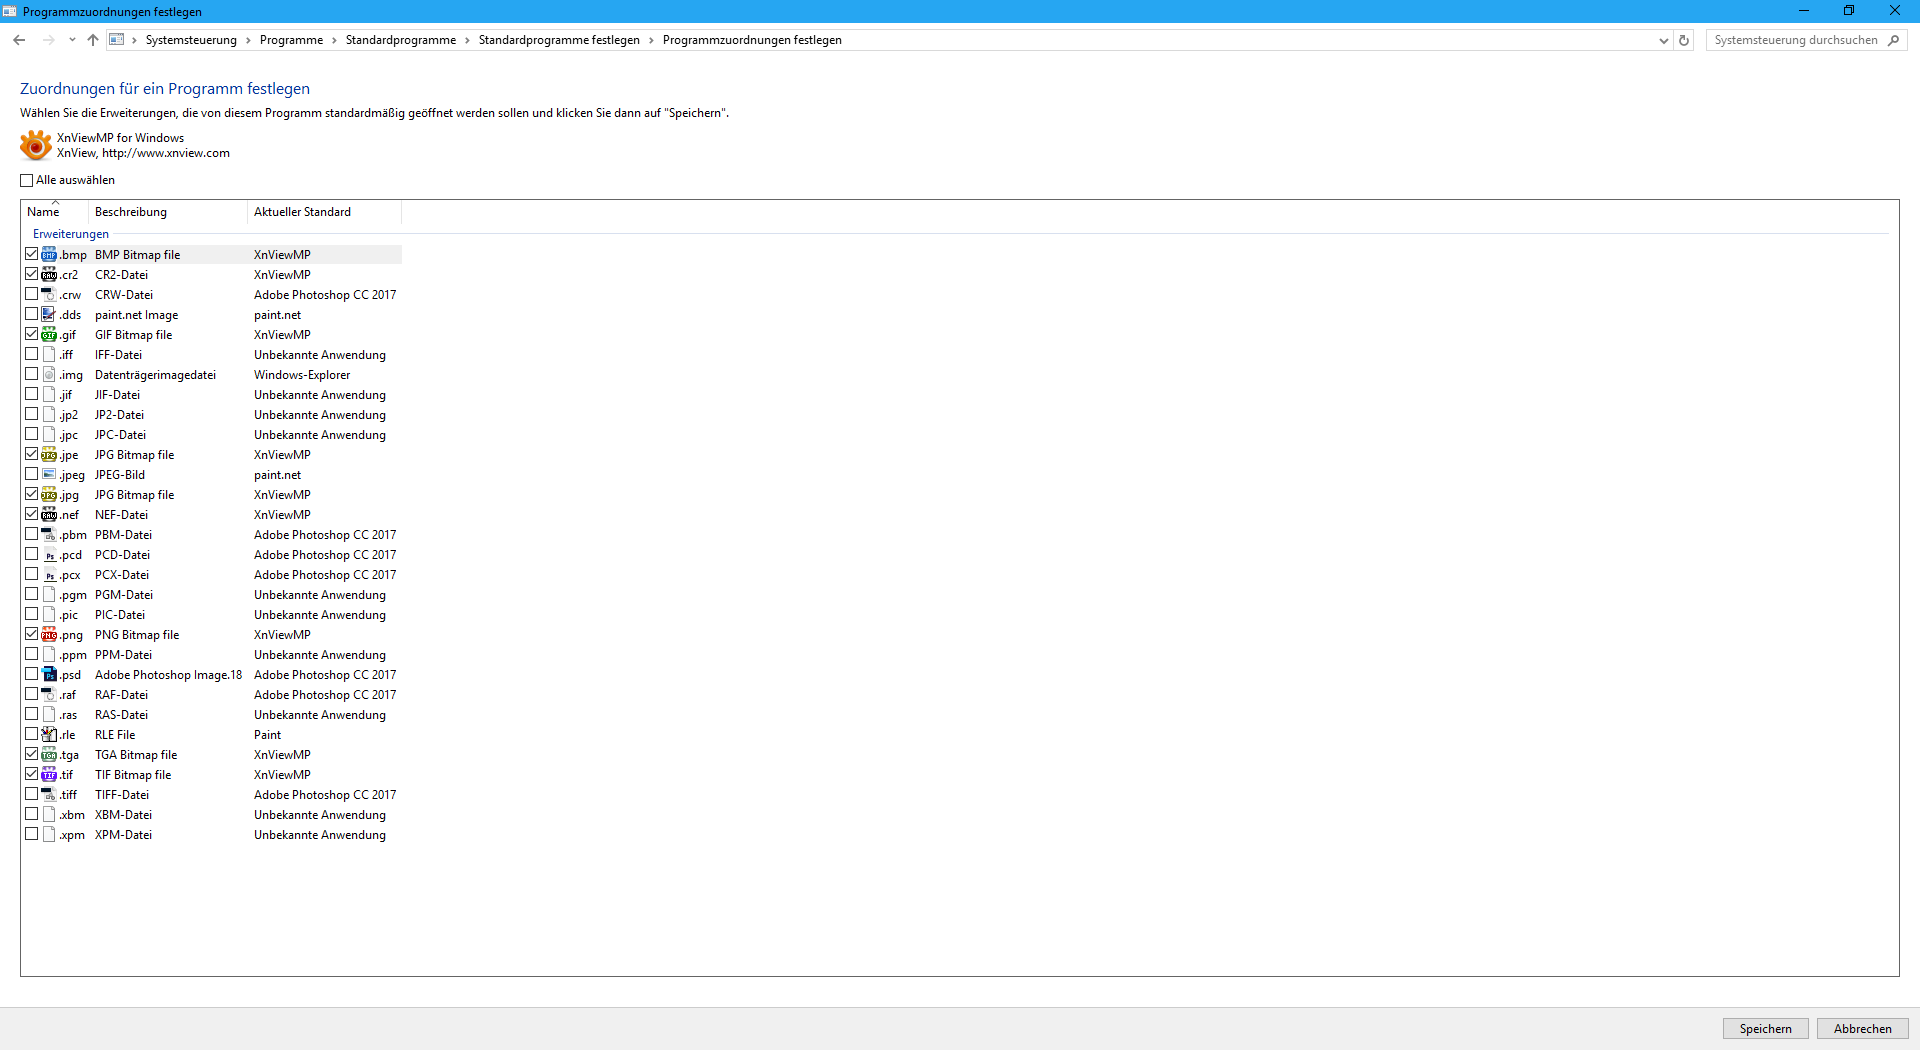
Task: Click the .tga file type icon
Action: [x=49, y=755]
